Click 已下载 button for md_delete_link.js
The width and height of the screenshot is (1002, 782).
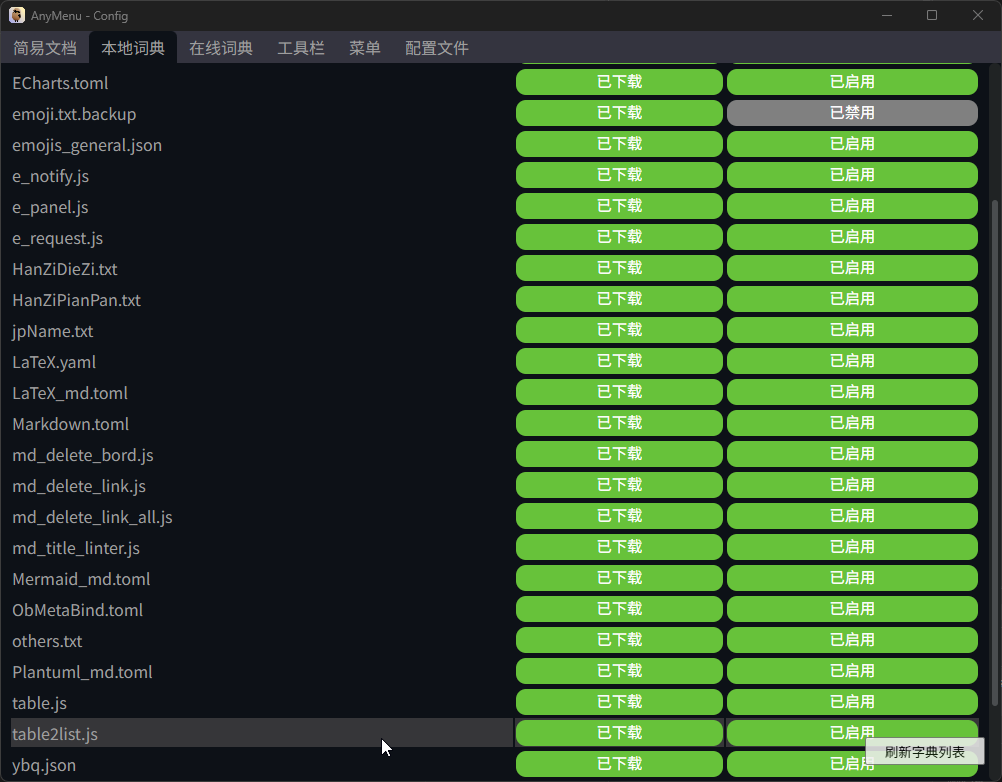coord(619,485)
